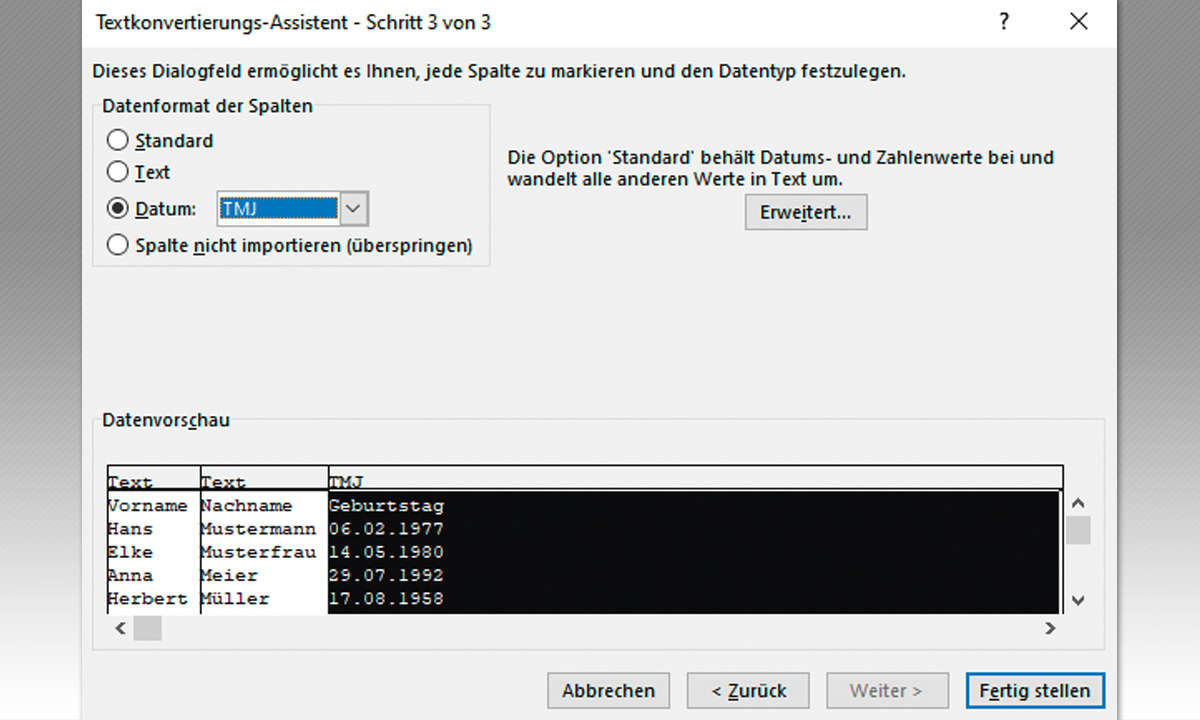Viewport: 1200px width, 720px height.
Task: Click the Anna cell in preview
Action: tap(131, 575)
